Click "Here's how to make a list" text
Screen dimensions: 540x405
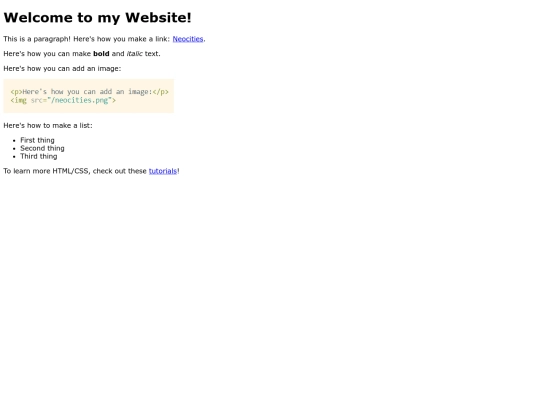tap(48, 126)
